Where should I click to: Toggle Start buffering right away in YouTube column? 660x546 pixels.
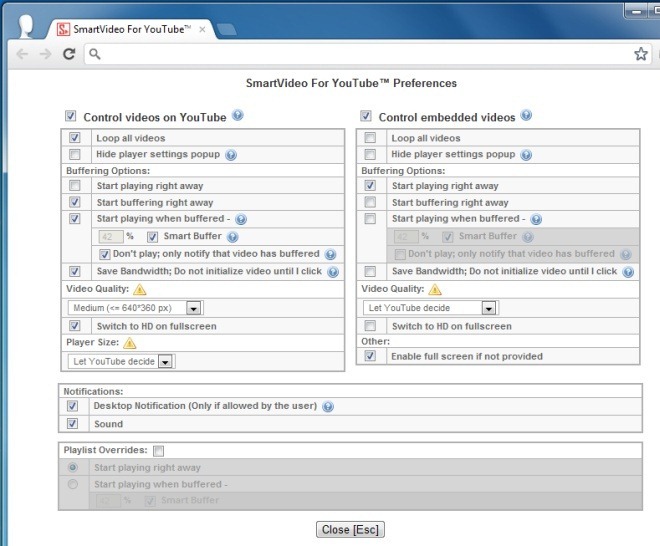click(75, 202)
